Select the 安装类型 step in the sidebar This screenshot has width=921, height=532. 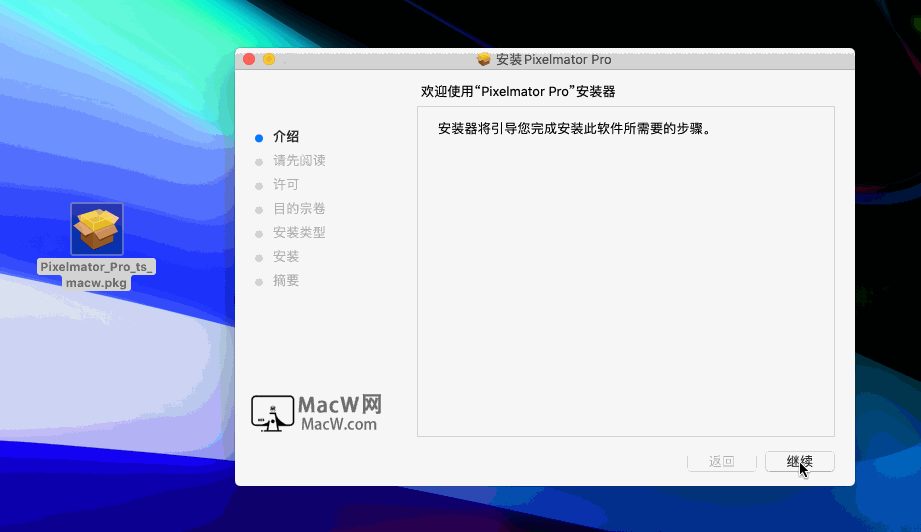(299, 233)
